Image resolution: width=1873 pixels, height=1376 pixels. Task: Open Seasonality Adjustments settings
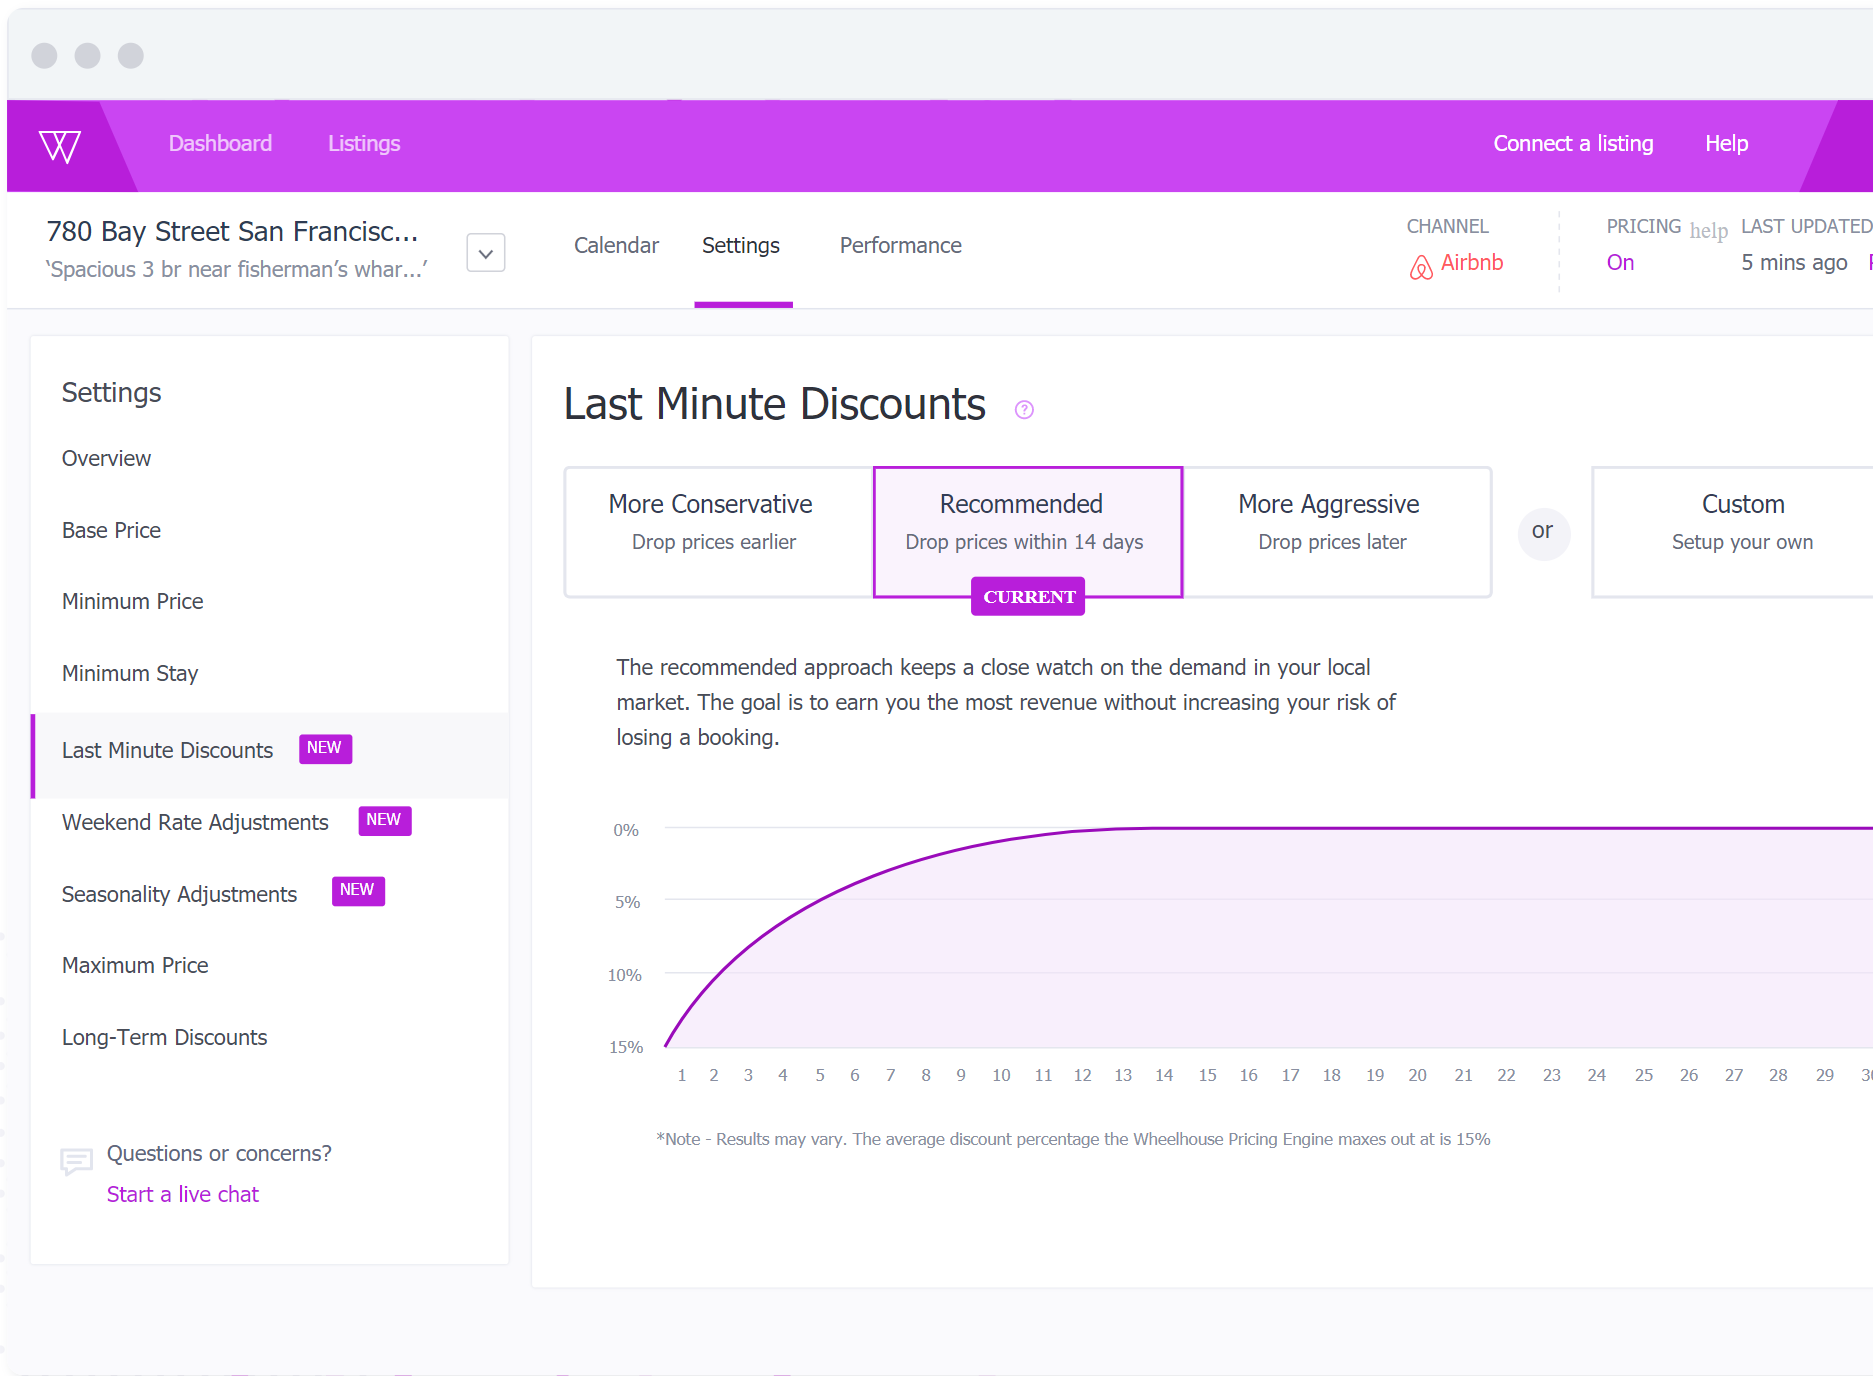click(179, 894)
